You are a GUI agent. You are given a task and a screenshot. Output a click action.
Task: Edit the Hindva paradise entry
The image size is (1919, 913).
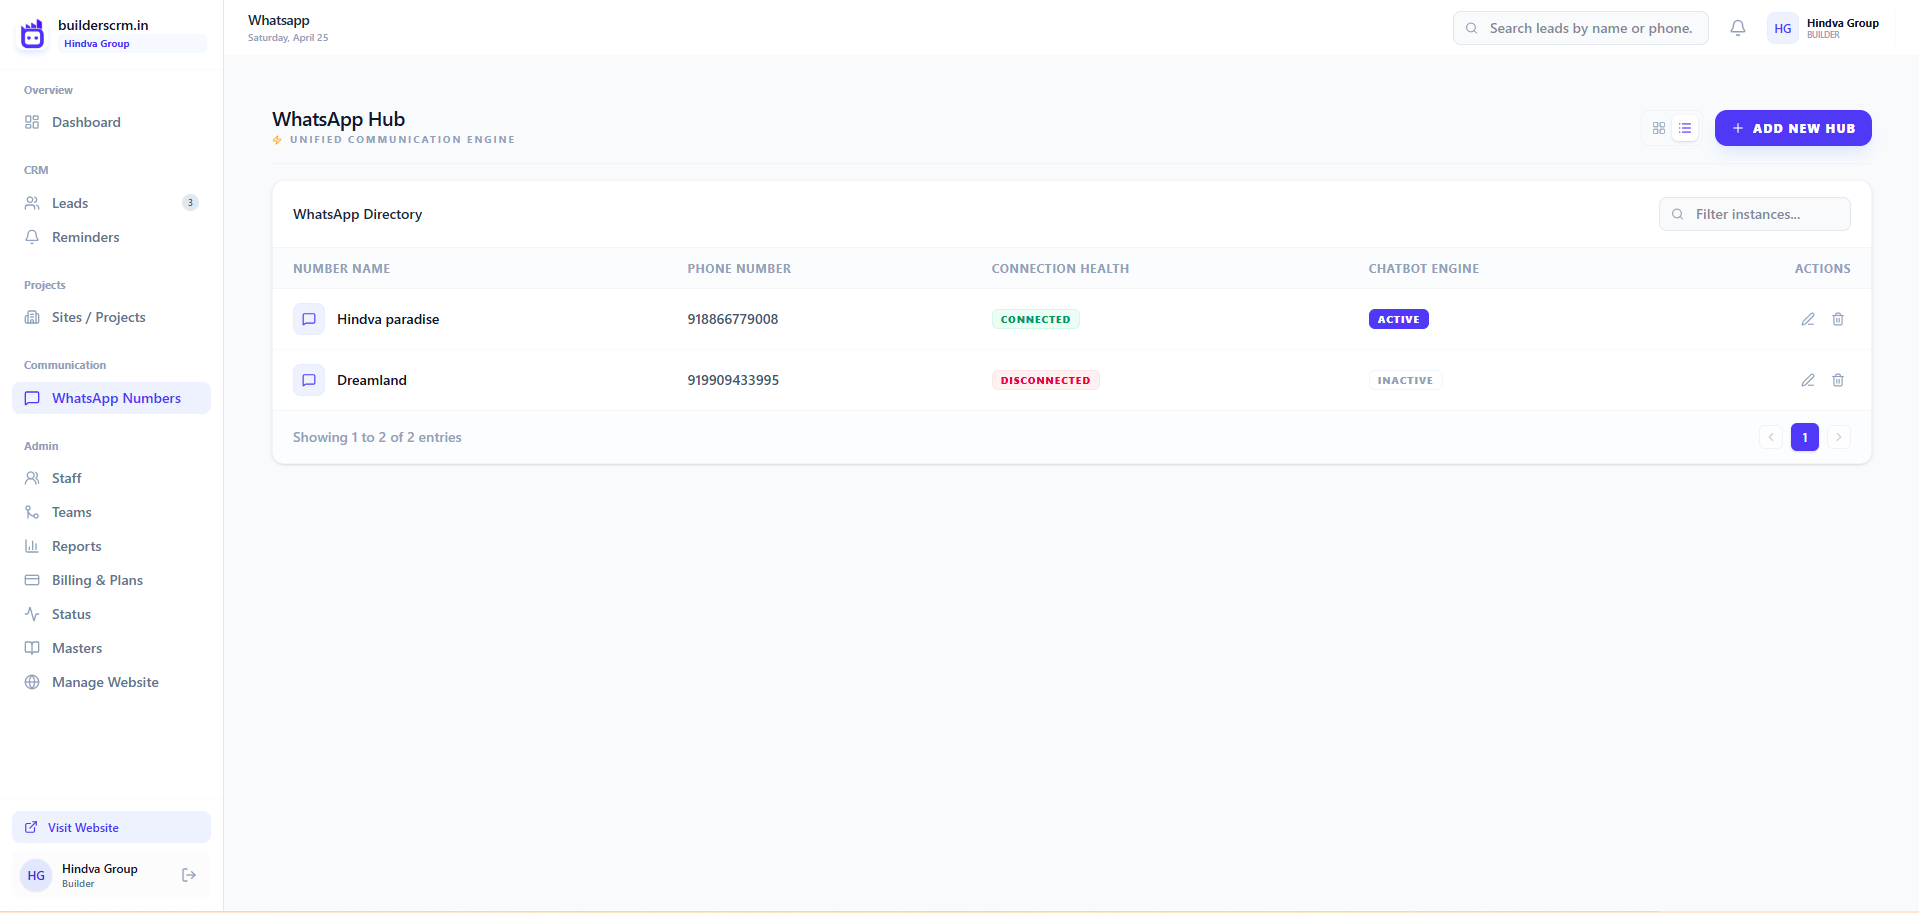click(x=1808, y=319)
